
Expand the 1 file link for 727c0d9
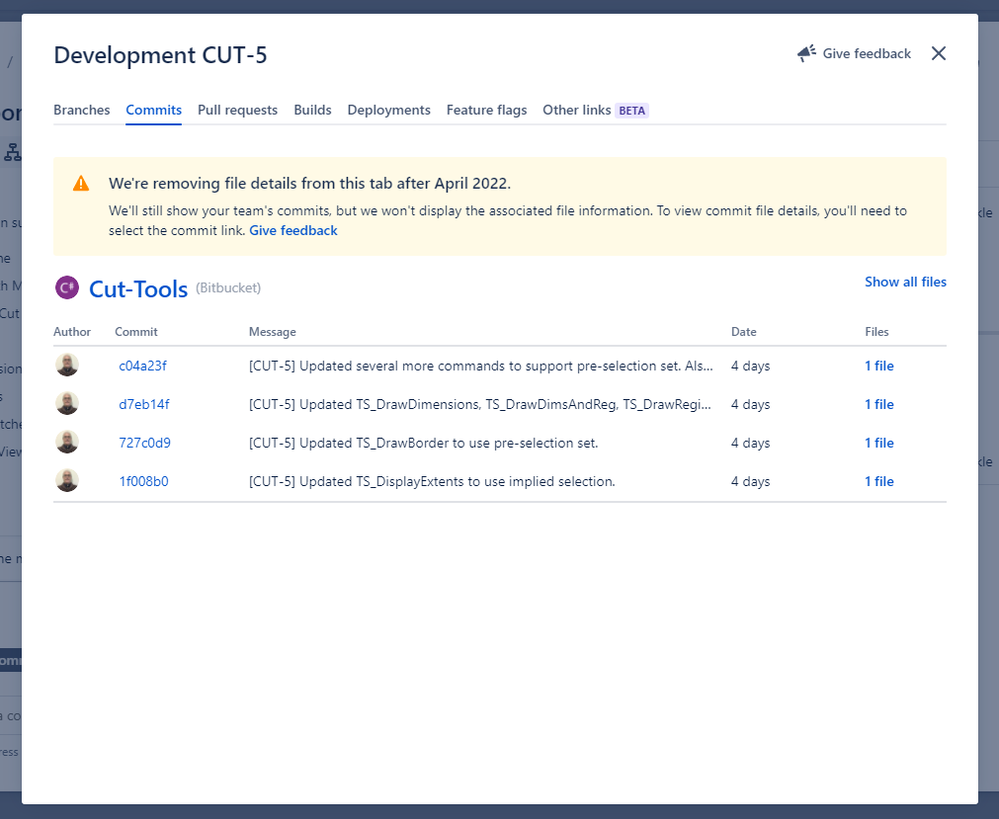pyautogui.click(x=879, y=443)
